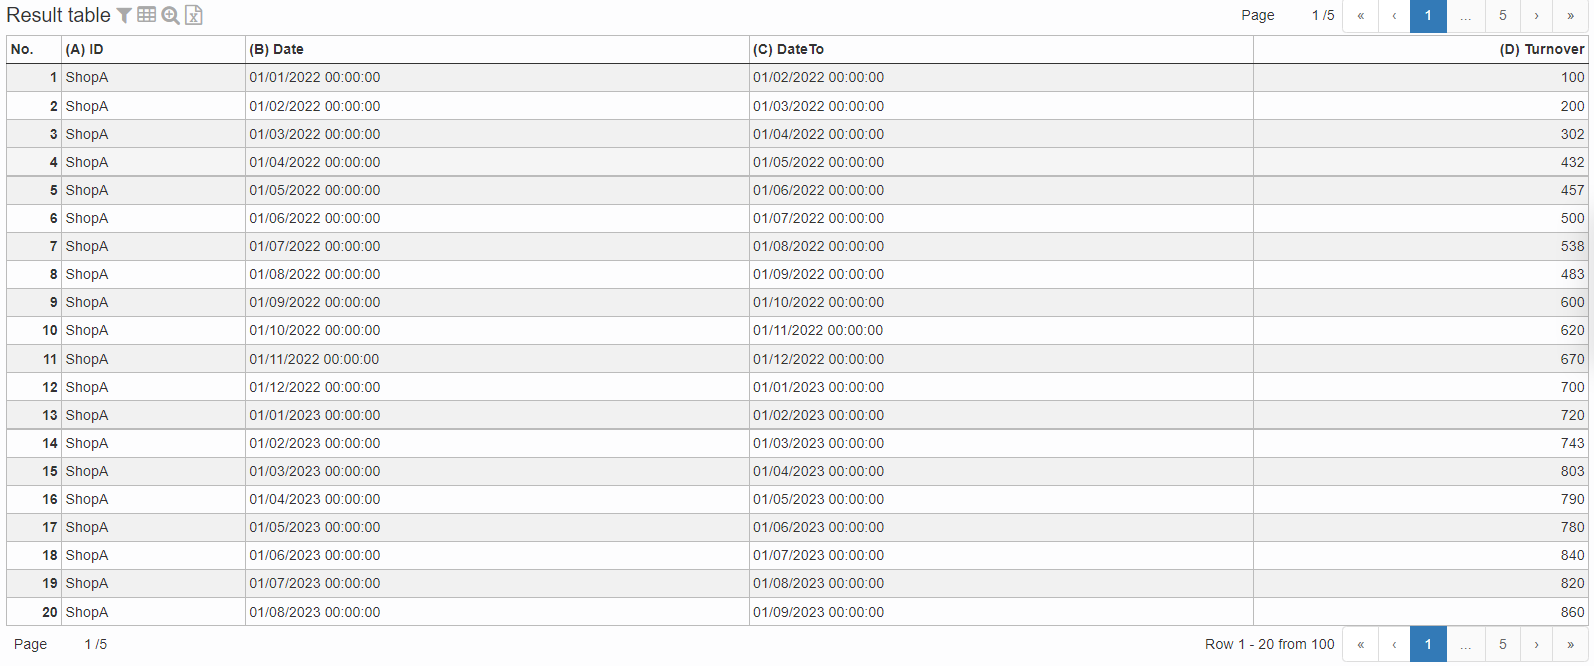Select the Turnover cell with value 200
Viewport: 1594px width, 666px height.
click(1421, 106)
